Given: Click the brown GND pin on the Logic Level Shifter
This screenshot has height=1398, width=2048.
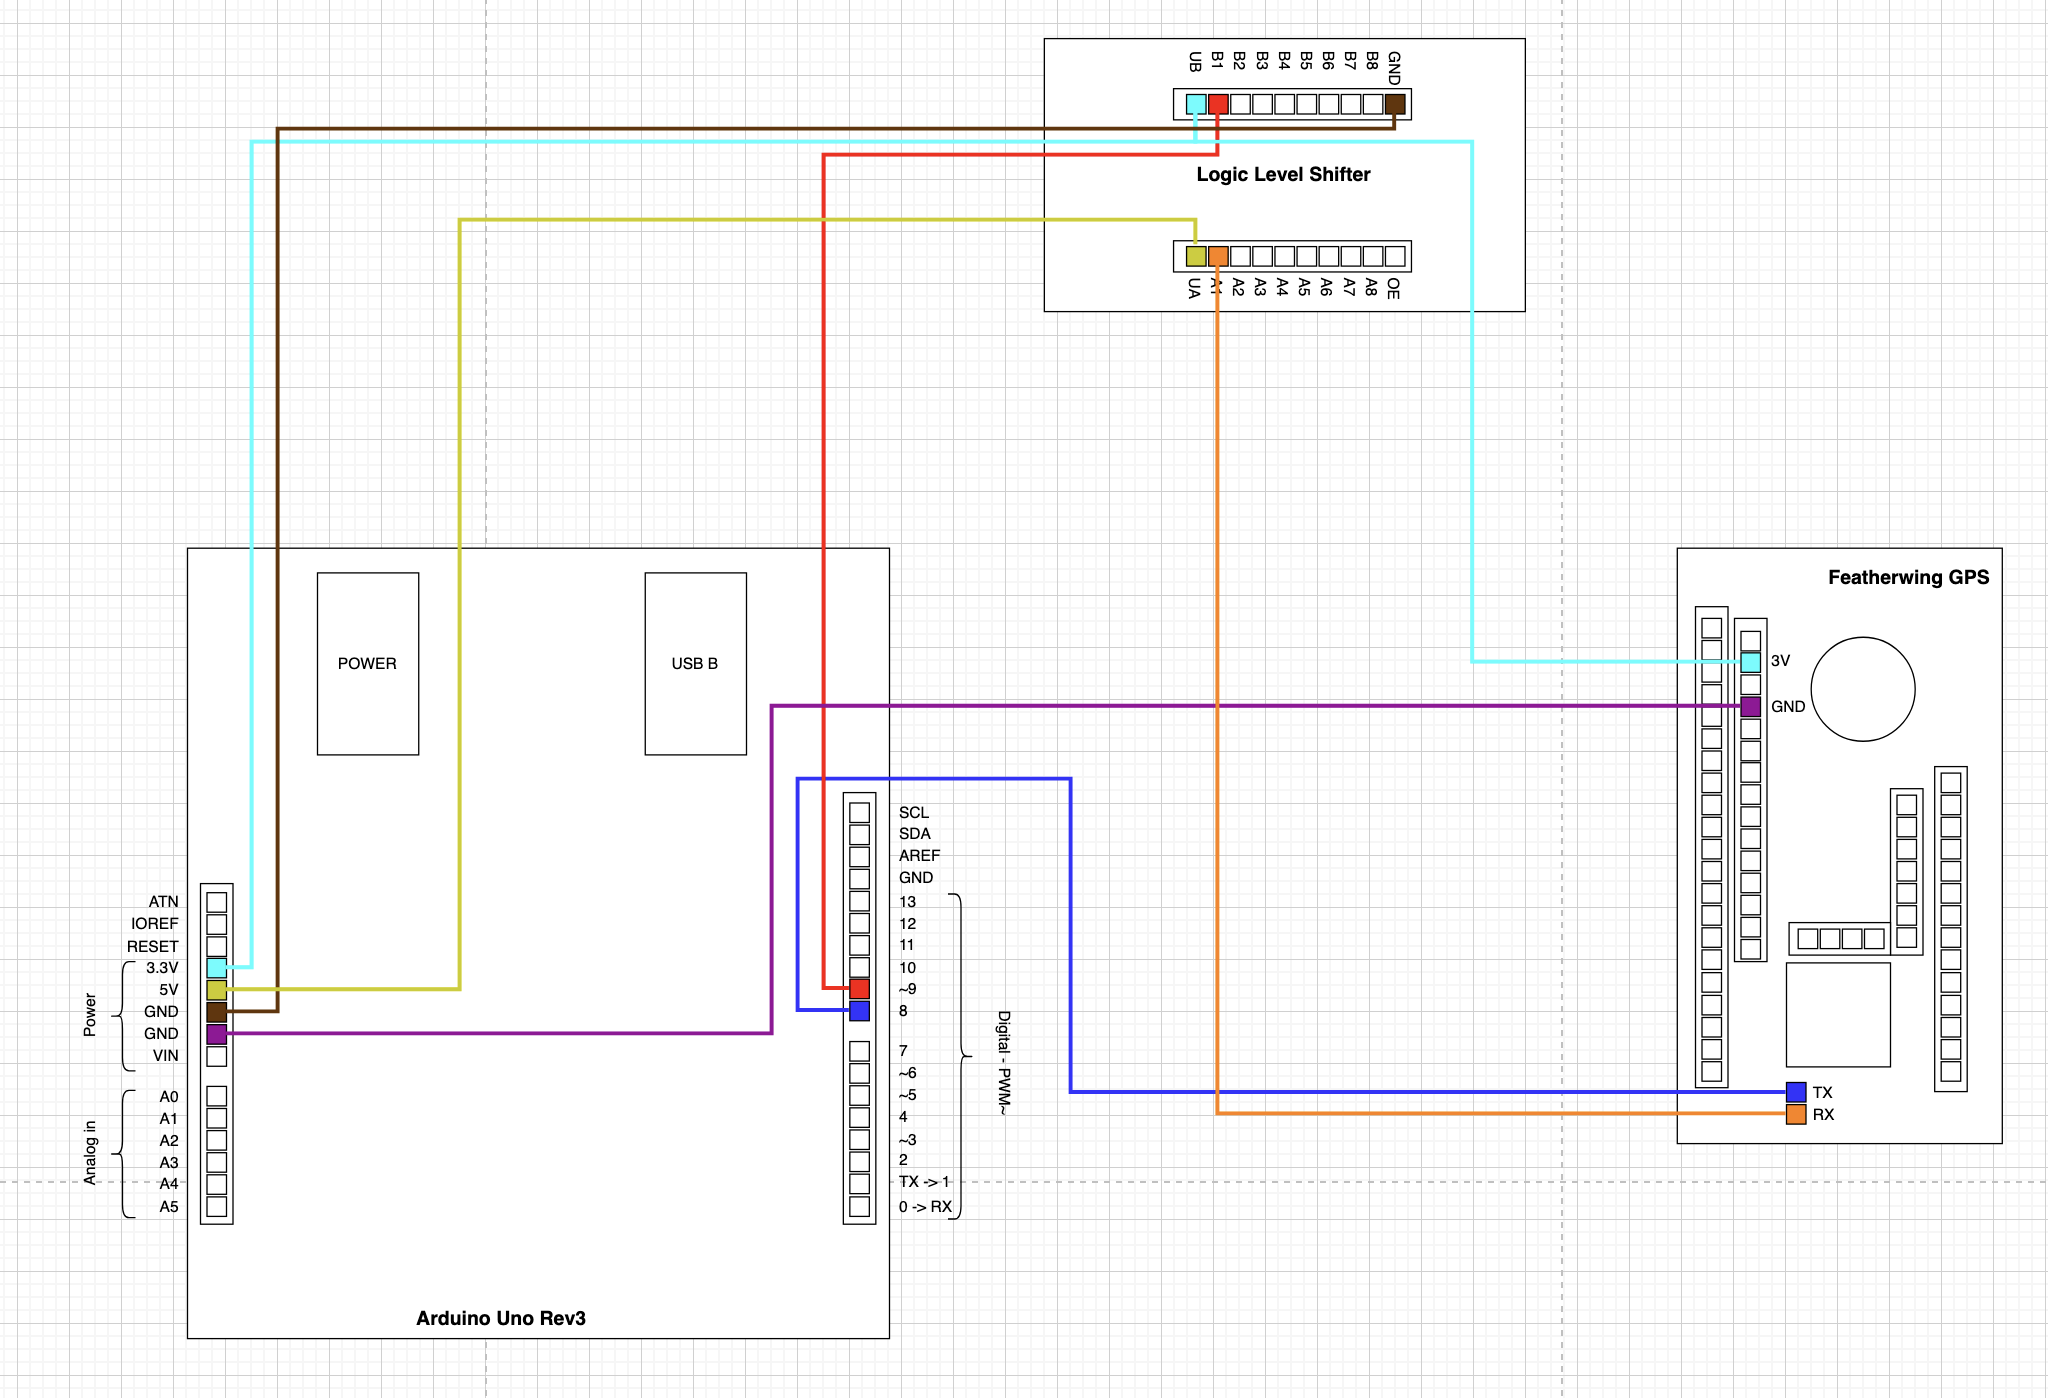Looking at the screenshot, I should coord(1393,102).
